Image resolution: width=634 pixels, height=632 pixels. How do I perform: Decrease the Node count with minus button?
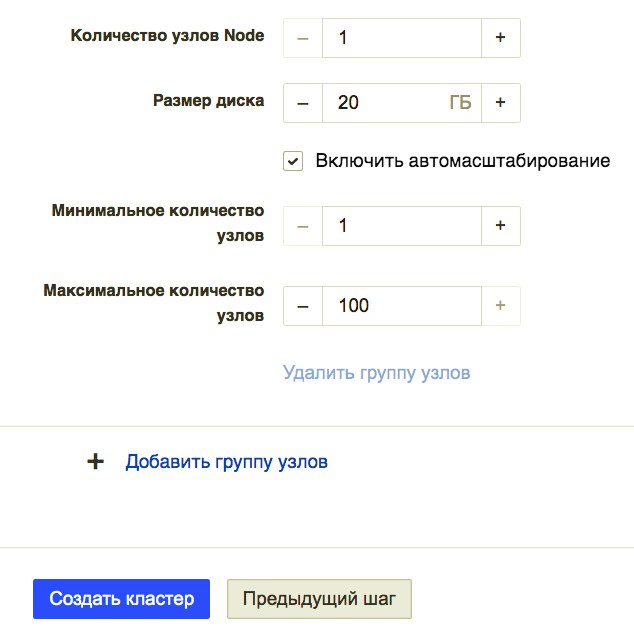tap(303, 38)
